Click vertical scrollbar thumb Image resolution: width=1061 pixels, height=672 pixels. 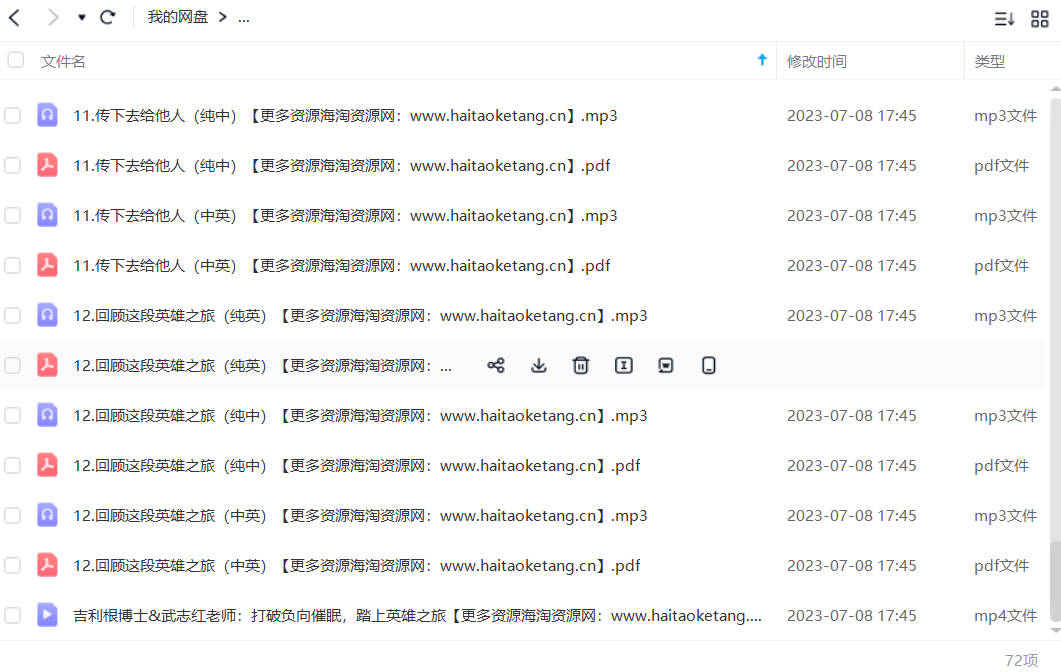1055,581
